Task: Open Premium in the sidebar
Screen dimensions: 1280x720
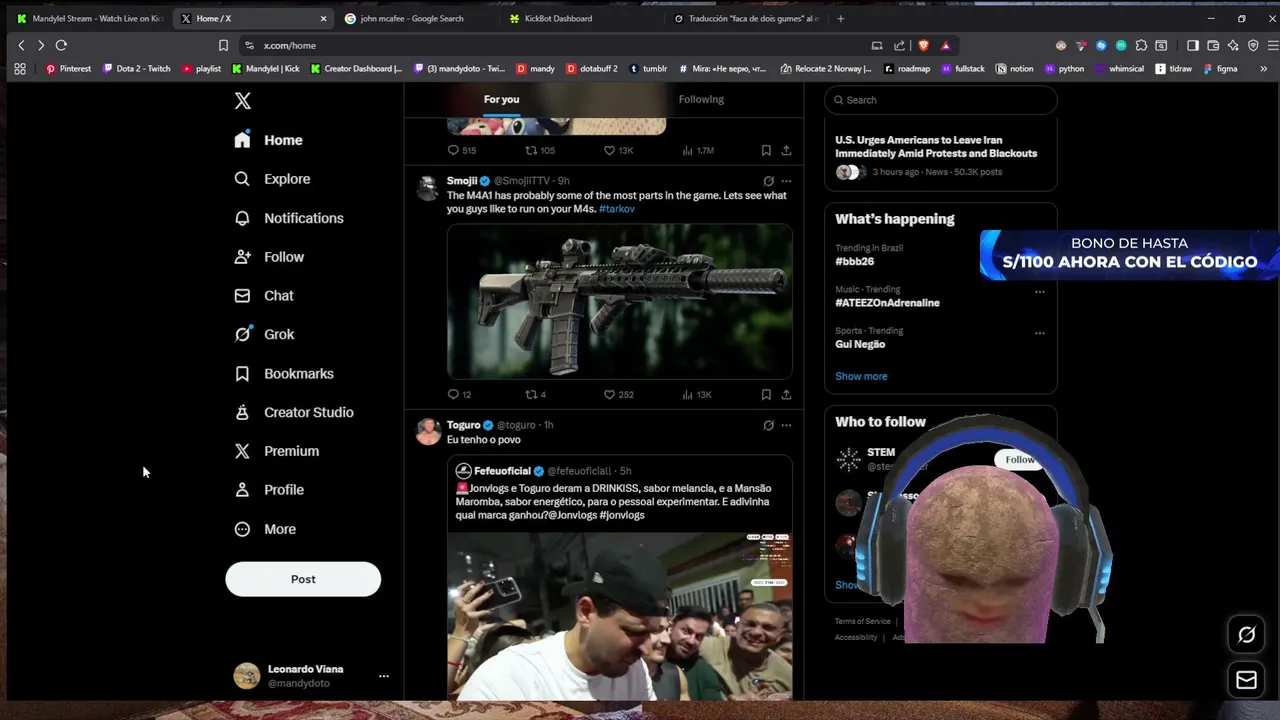Action: [276, 451]
